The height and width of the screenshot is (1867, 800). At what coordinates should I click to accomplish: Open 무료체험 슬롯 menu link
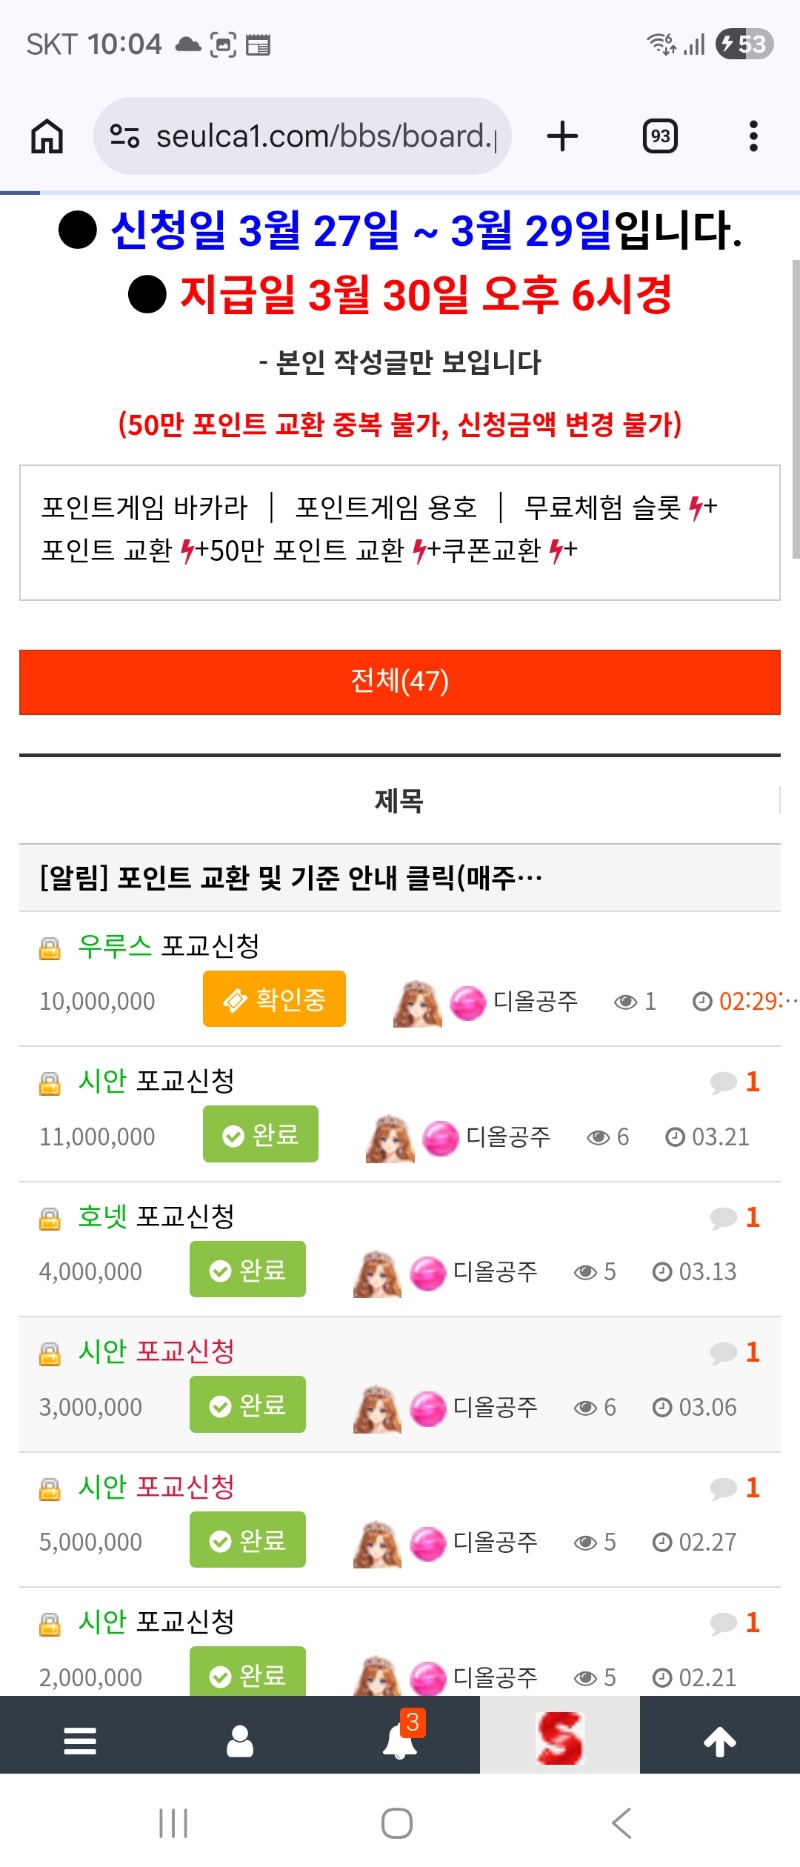[x=602, y=508]
